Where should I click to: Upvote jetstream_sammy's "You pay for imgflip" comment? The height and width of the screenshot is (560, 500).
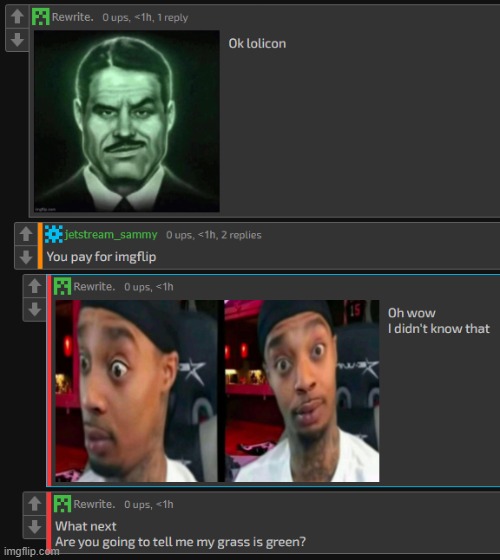click(x=26, y=234)
